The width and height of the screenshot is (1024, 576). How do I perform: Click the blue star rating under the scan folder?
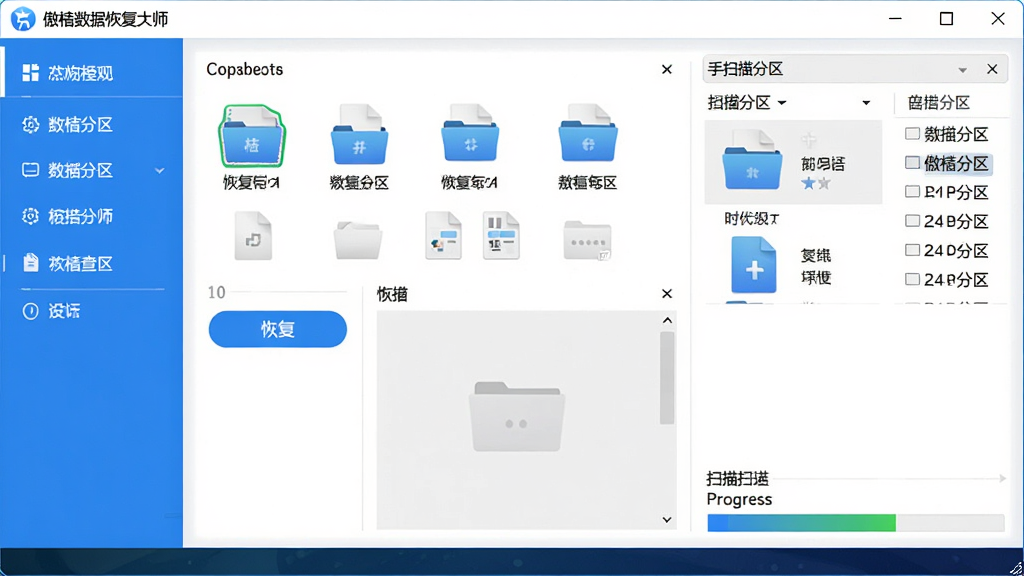click(808, 184)
